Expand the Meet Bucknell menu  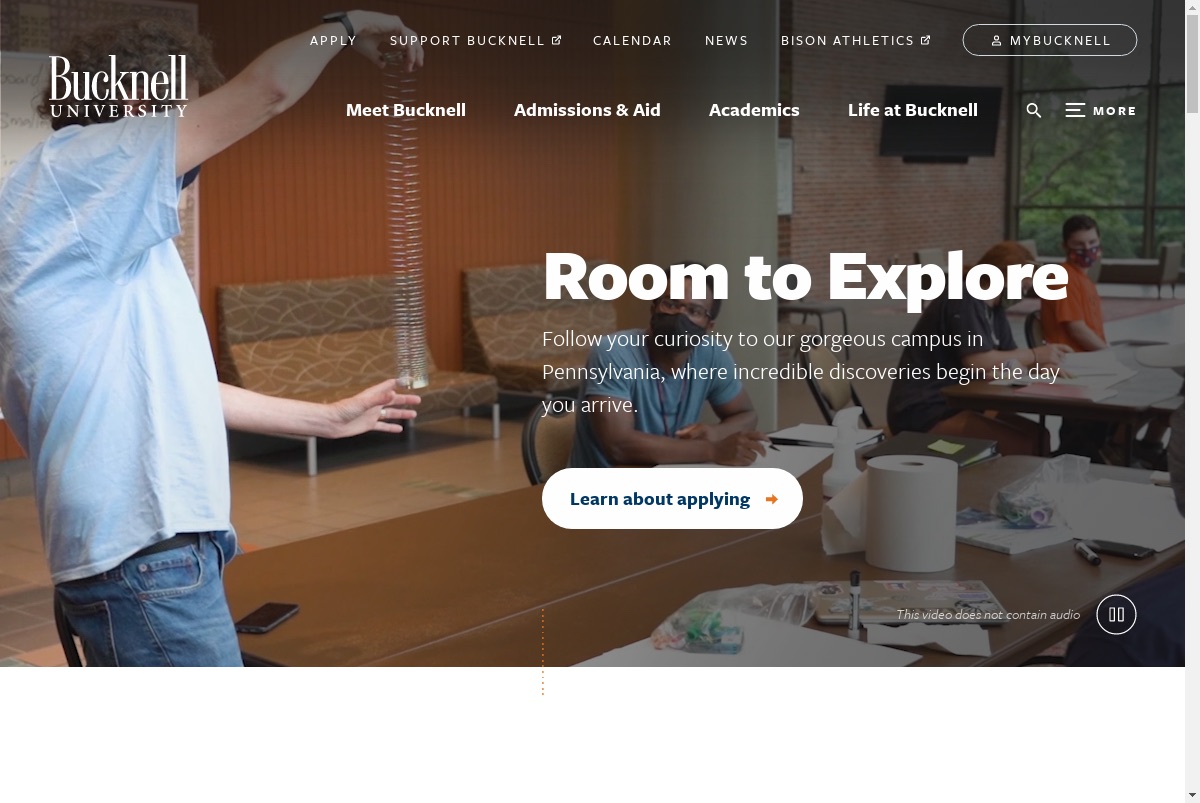click(406, 110)
